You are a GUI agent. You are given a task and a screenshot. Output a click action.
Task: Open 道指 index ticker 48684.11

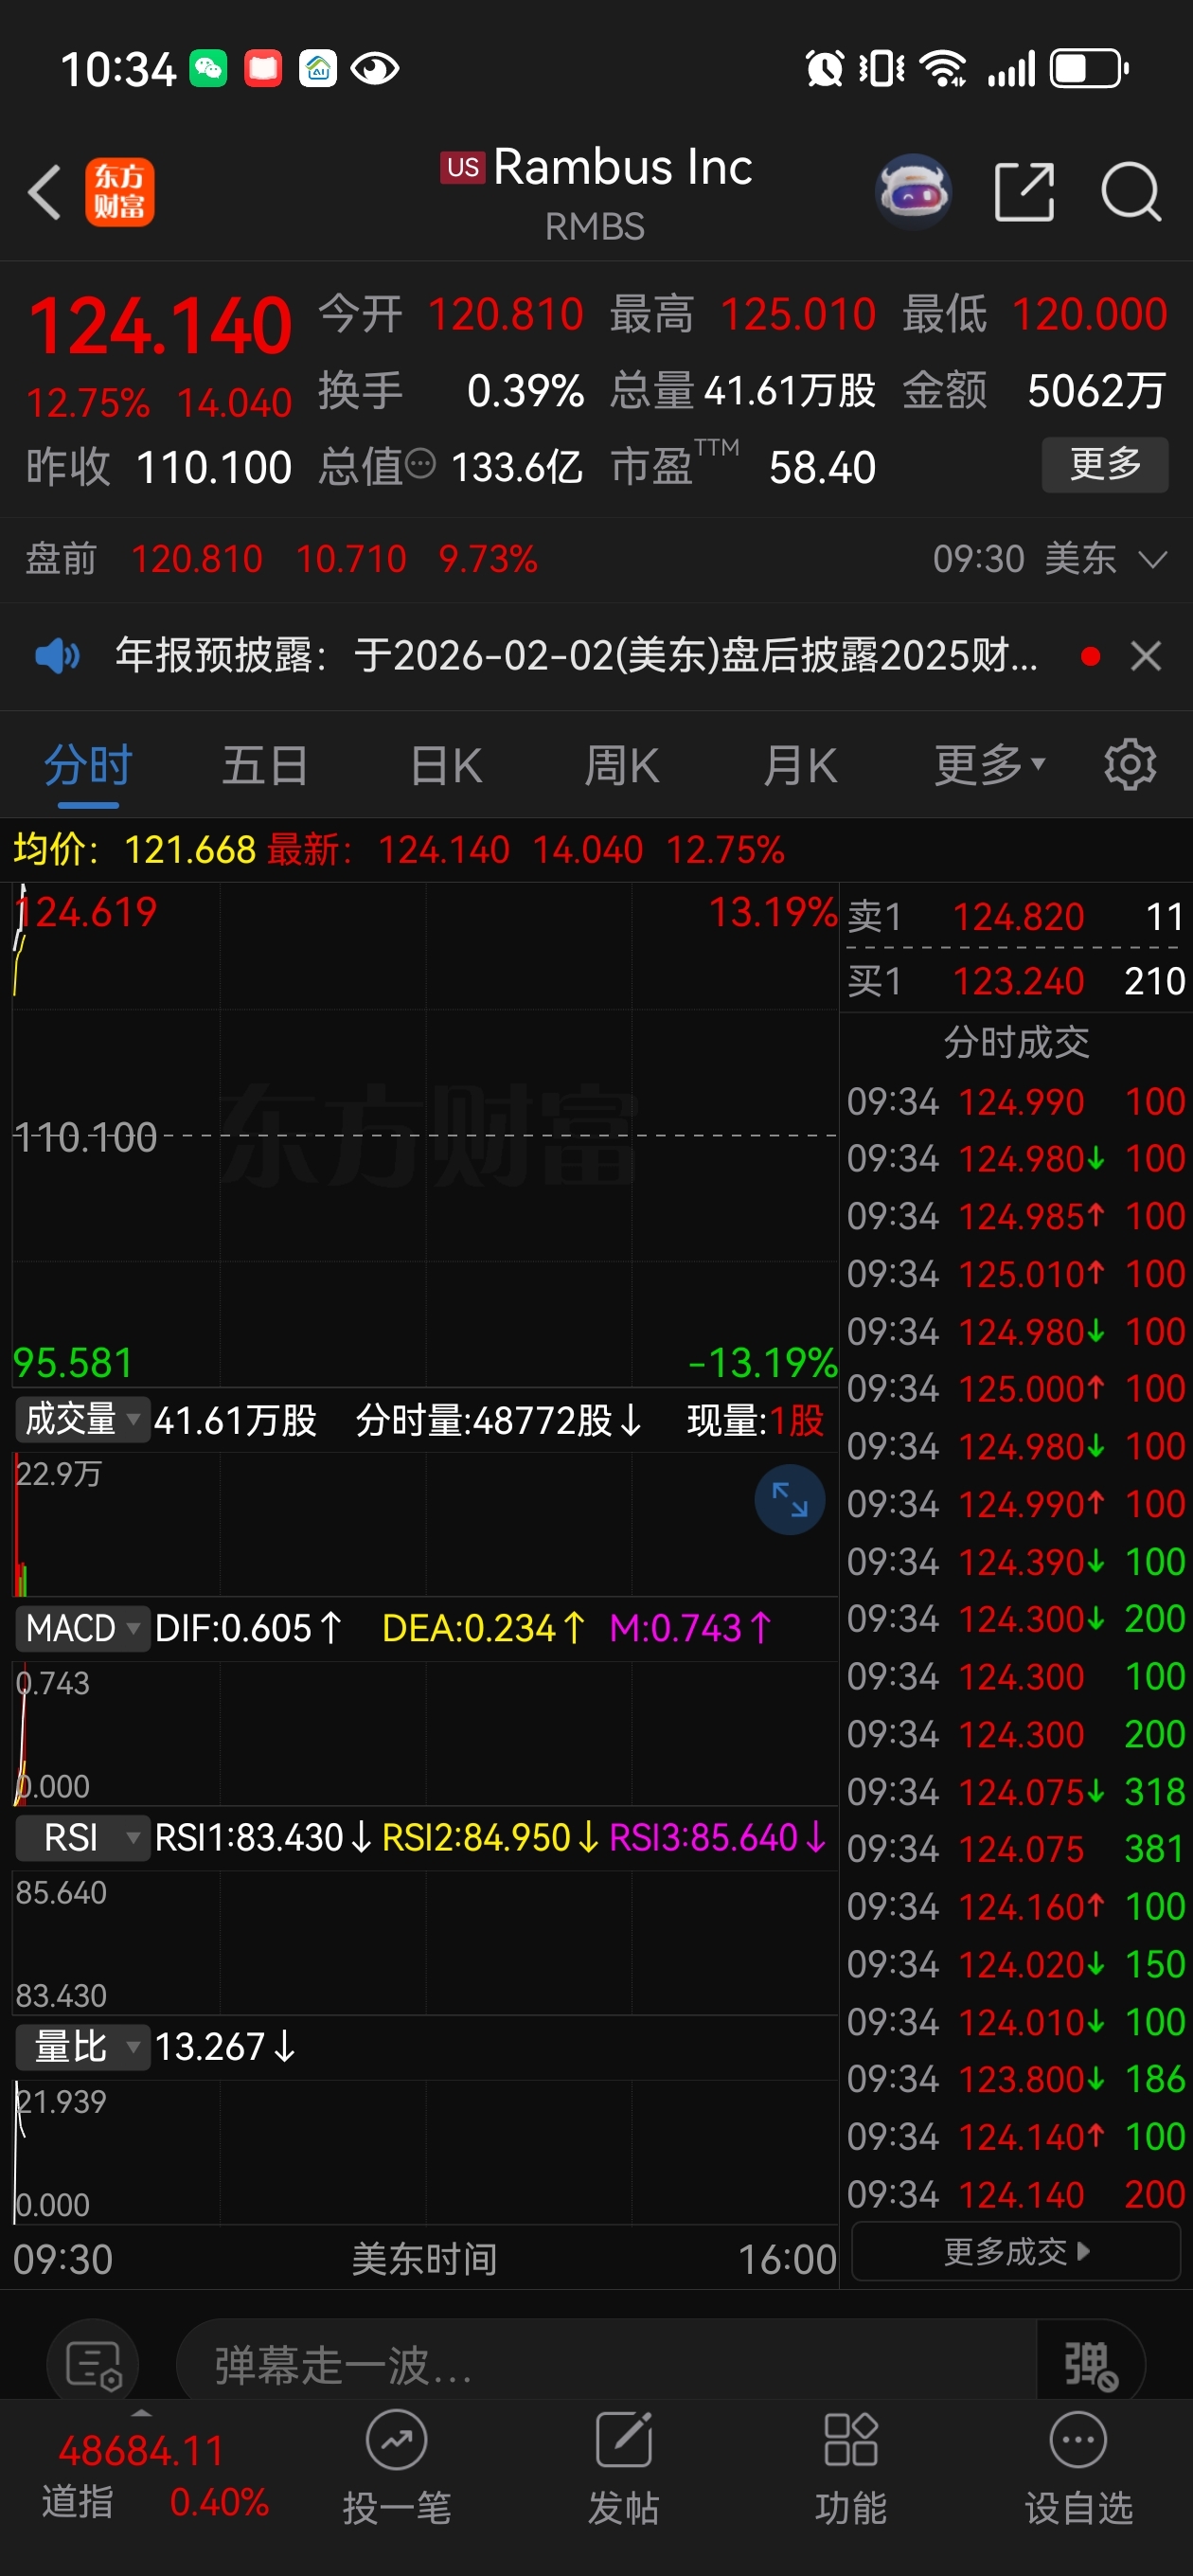pos(140,2451)
